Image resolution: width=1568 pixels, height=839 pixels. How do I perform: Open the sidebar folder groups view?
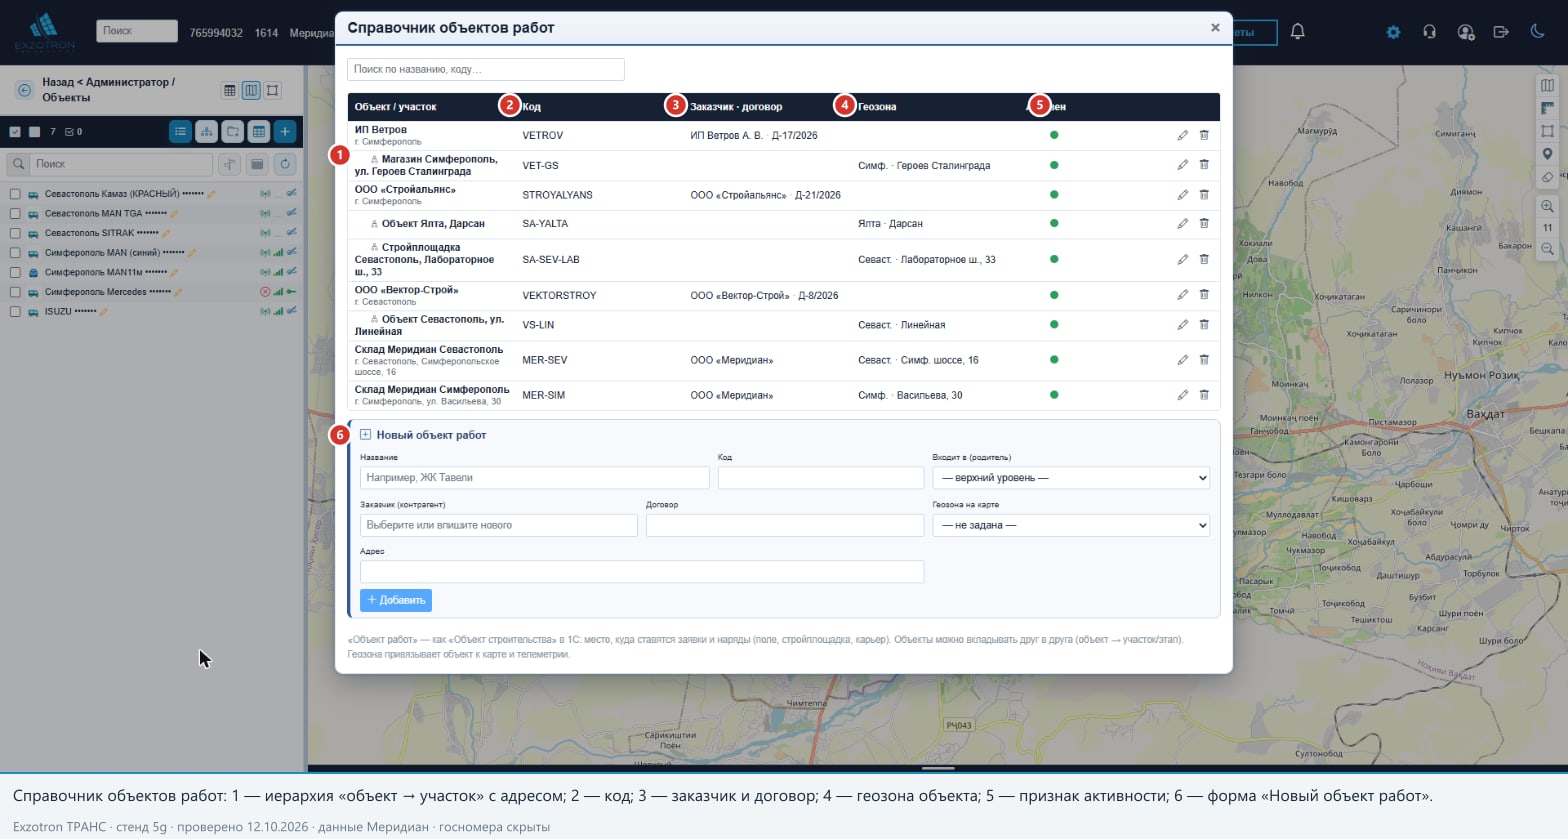tap(232, 131)
